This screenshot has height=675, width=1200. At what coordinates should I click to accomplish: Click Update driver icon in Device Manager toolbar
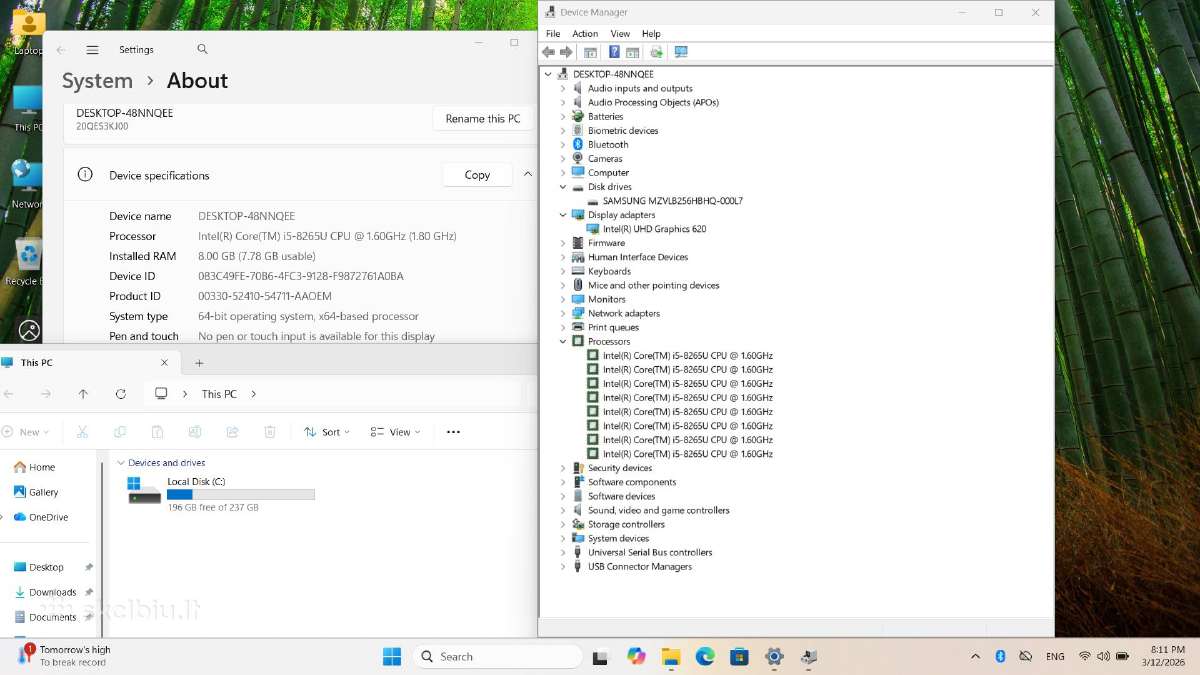tap(656, 52)
